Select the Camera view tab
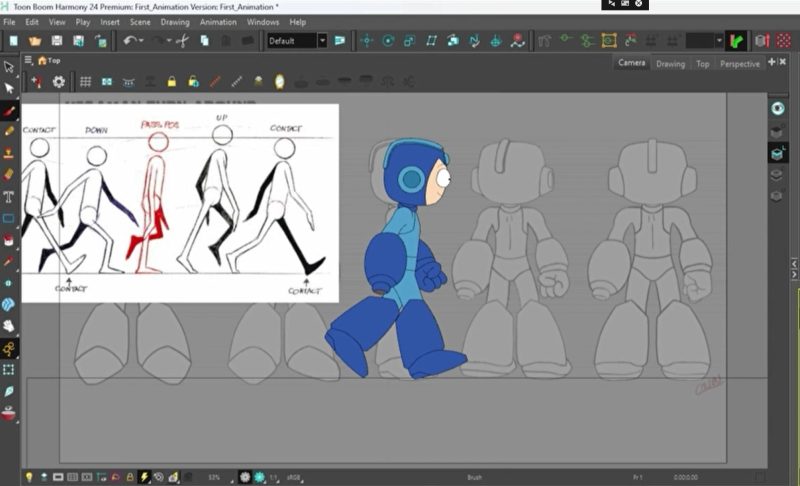The image size is (800, 486). click(x=632, y=63)
